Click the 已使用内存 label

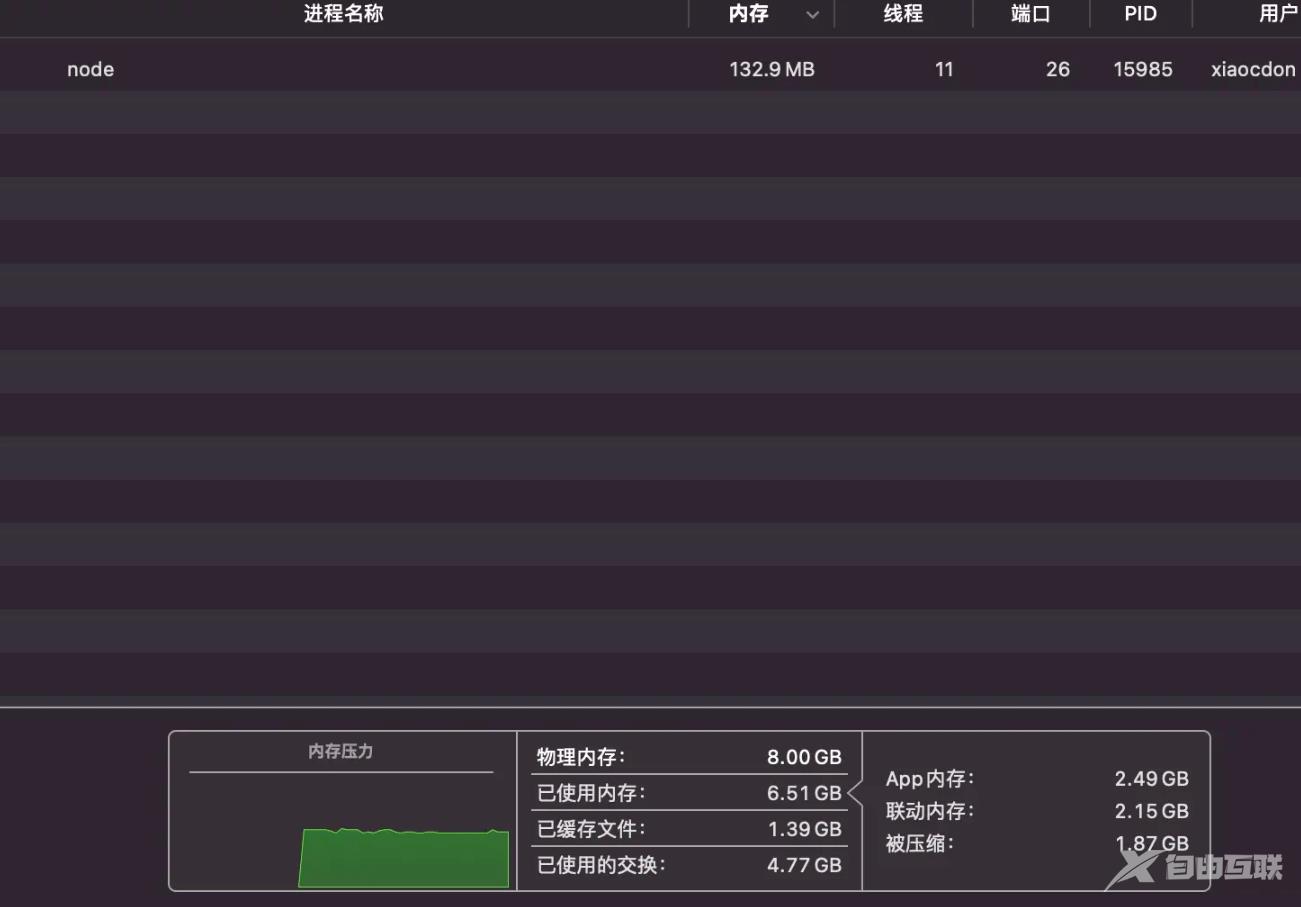(591, 793)
